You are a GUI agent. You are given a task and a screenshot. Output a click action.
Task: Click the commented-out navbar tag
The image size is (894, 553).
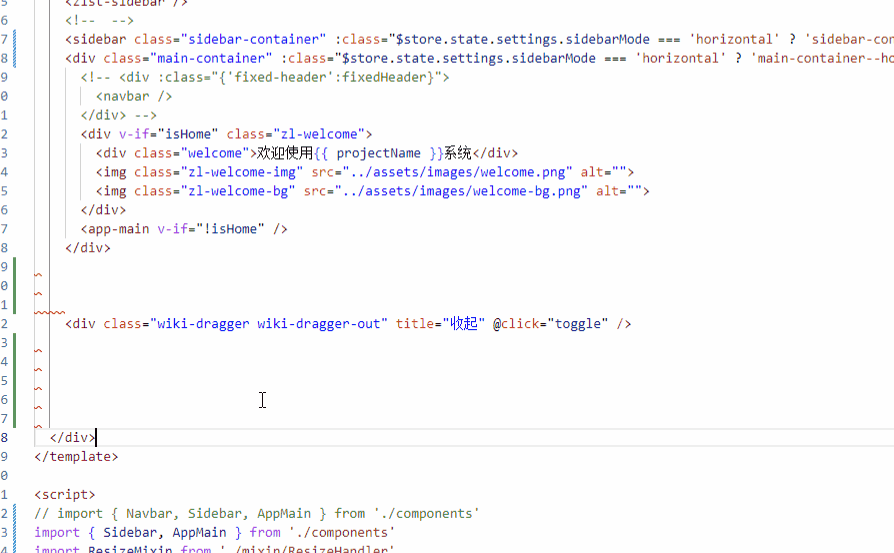pyautogui.click(x=133, y=97)
